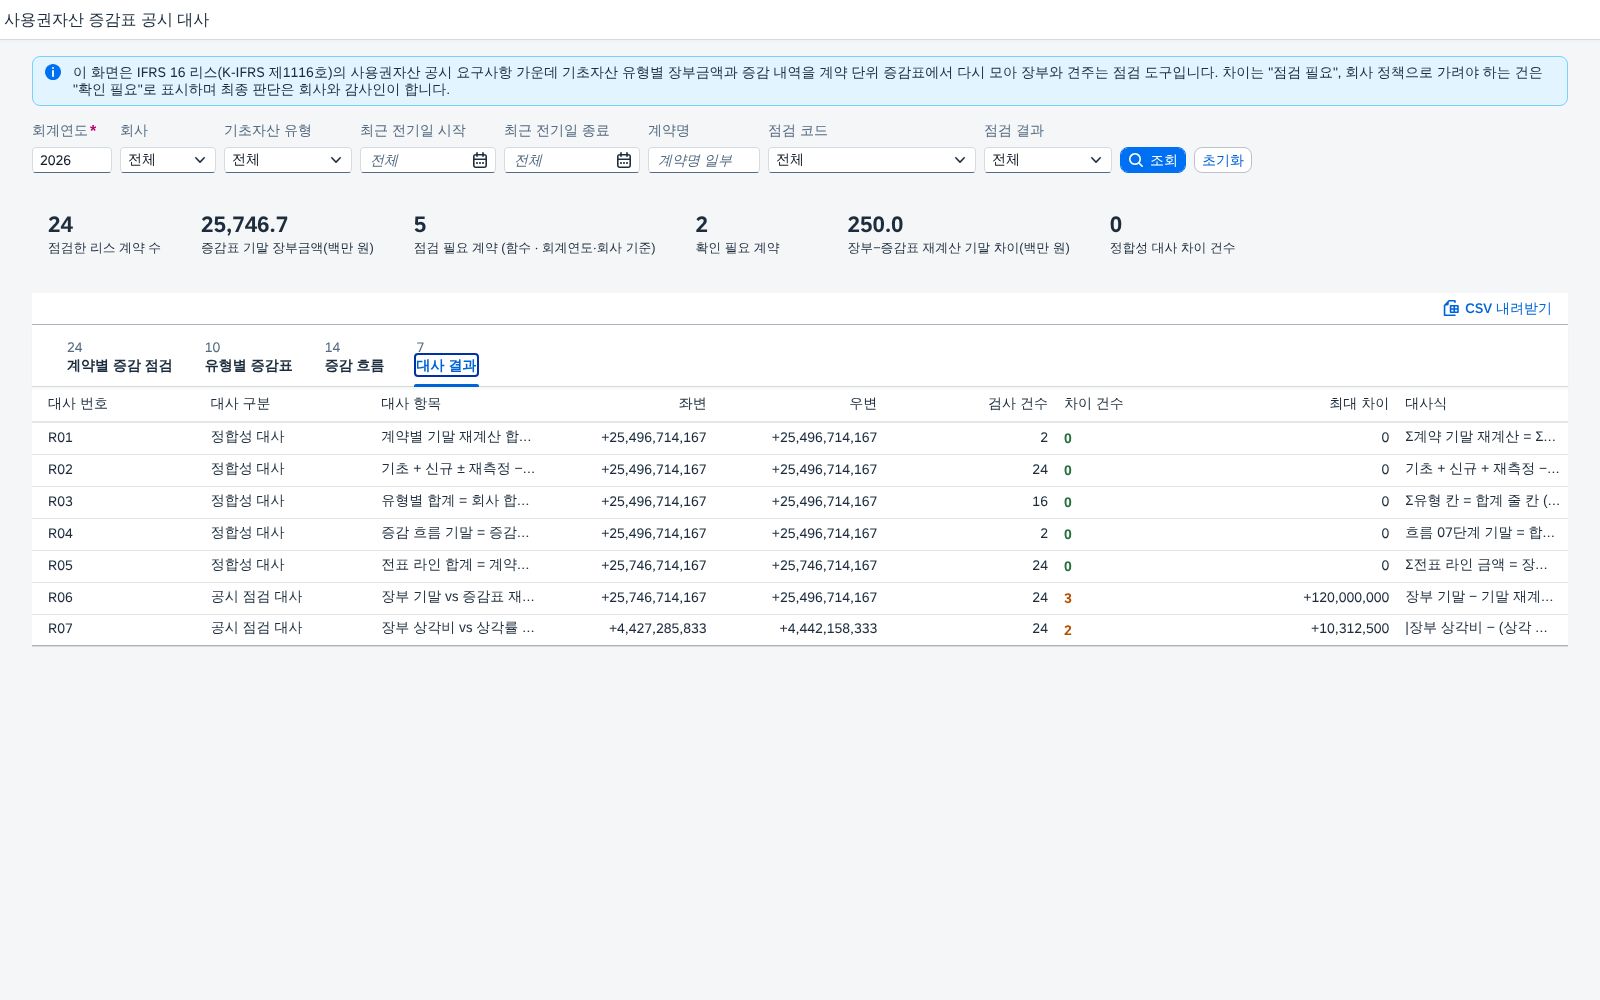Image resolution: width=1600 pixels, height=1000 pixels.
Task: Click the 점검 필요 계약 KPI value 5
Action: (x=420, y=225)
